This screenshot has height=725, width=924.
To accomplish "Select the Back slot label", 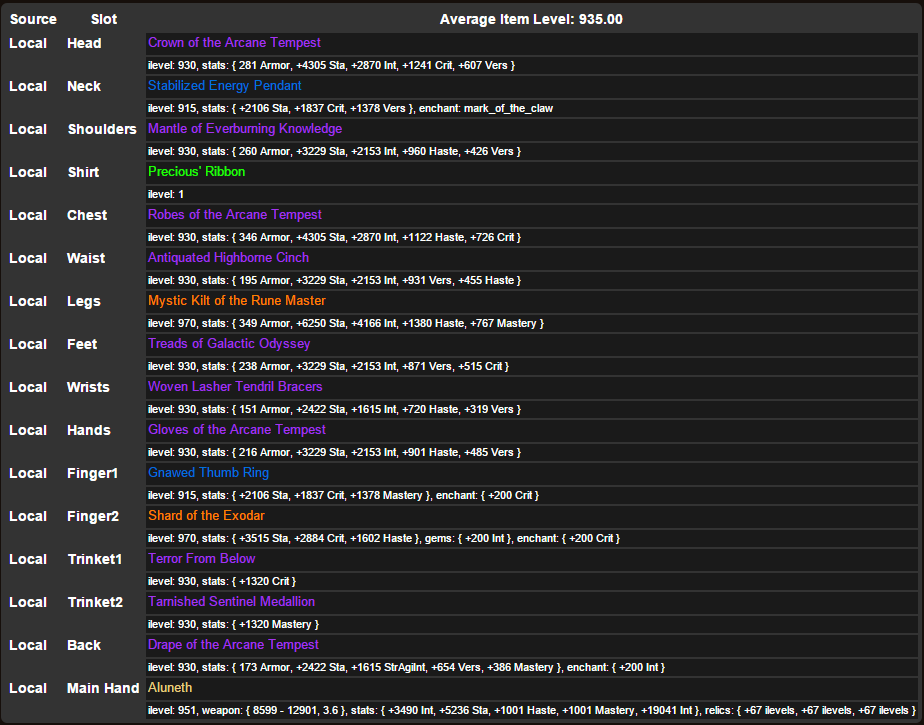I will [84, 646].
